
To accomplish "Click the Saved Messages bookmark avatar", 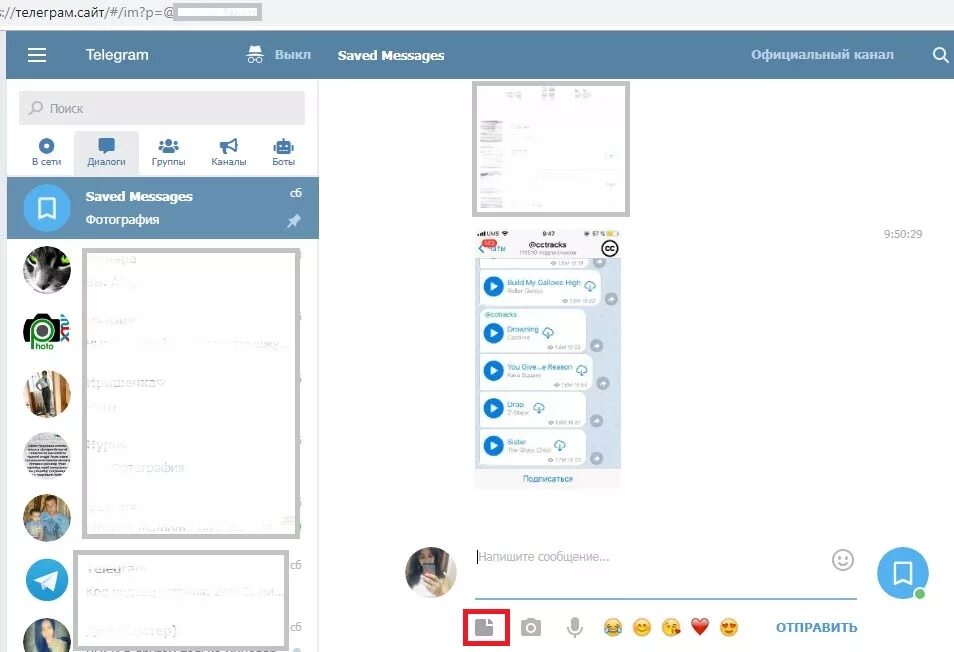I will pyautogui.click(x=47, y=208).
